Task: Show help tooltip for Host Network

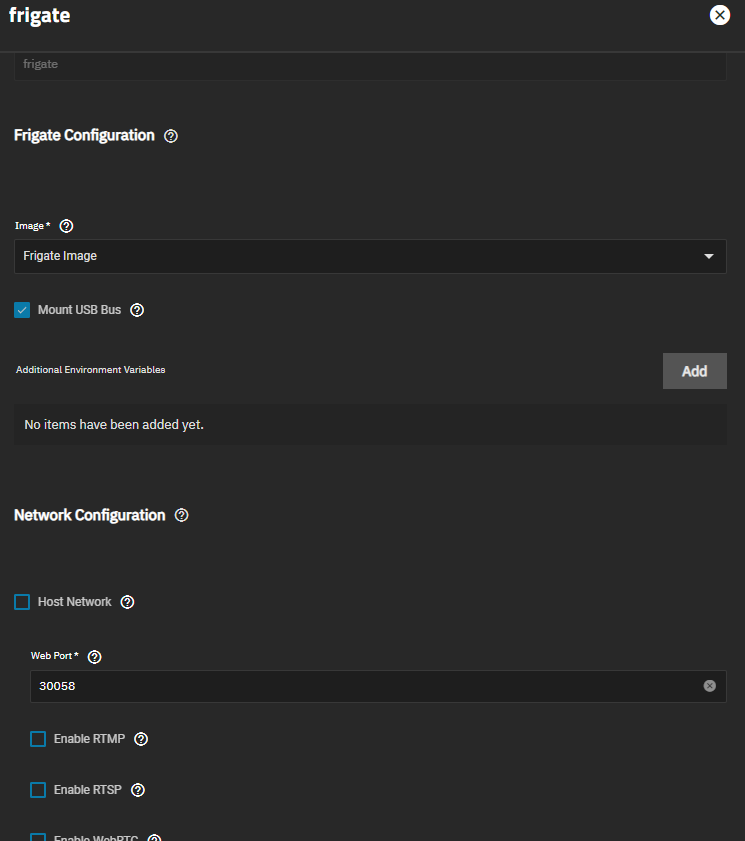Action: coord(127,602)
